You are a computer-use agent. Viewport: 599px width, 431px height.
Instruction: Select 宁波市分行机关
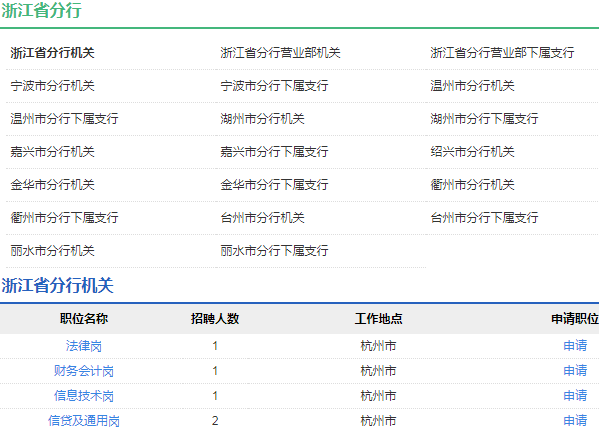pyautogui.click(x=52, y=86)
